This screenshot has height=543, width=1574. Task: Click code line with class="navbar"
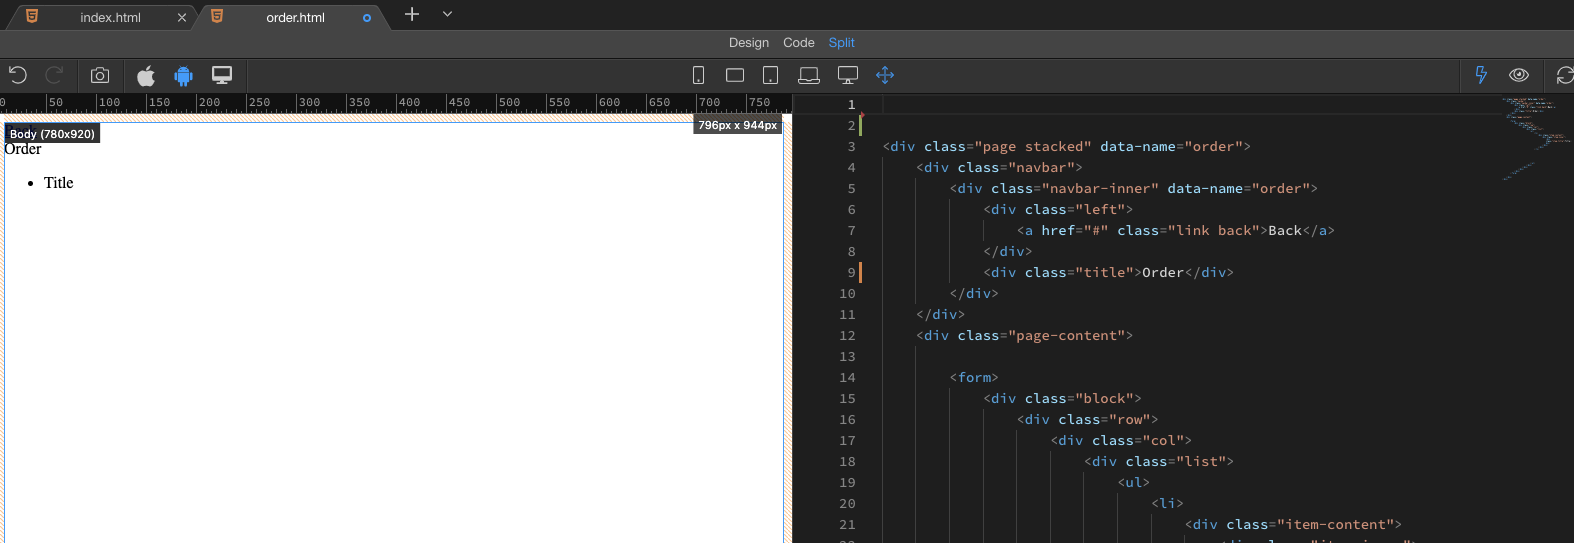[999, 167]
